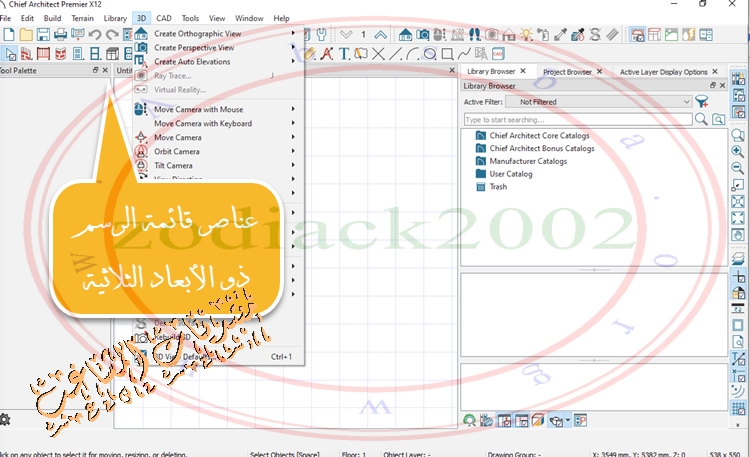The image size is (750, 457).
Task: Open the Build menu
Action: coord(52,18)
